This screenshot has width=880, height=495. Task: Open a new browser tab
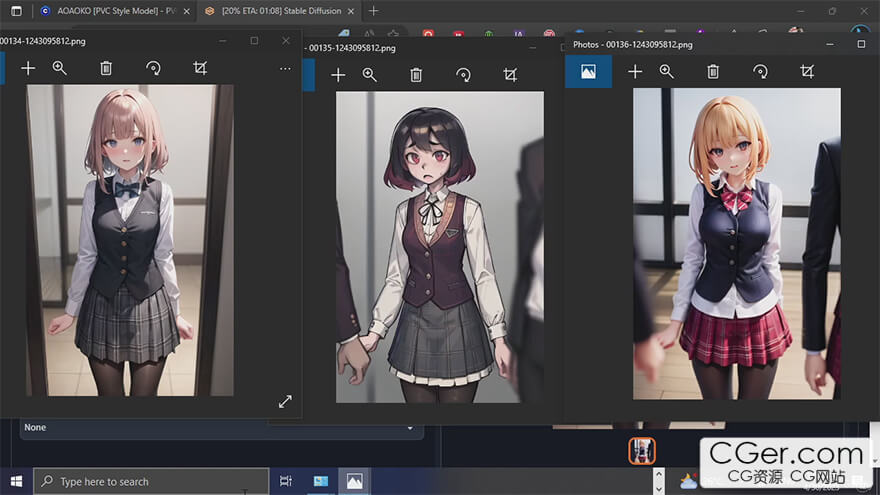point(373,11)
